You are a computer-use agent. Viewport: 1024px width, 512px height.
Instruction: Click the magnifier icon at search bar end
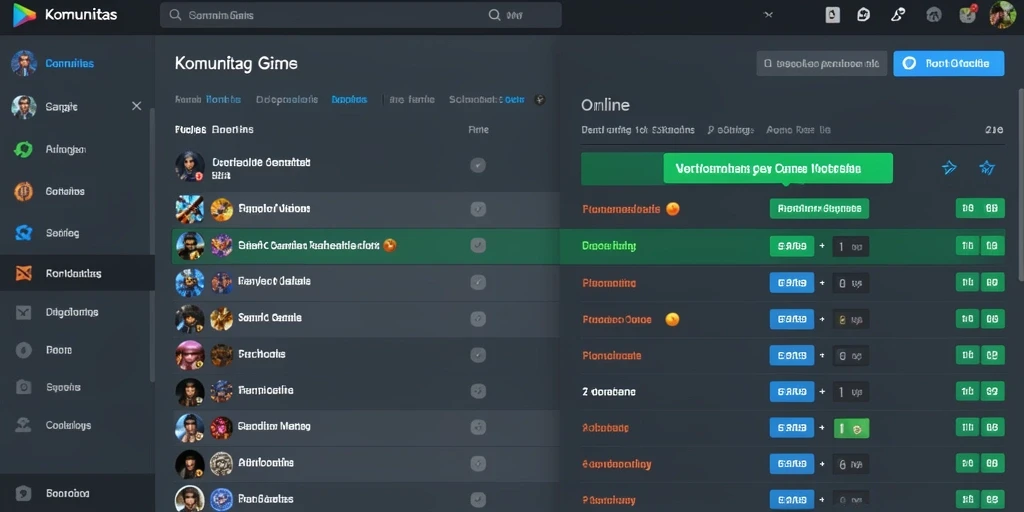coord(495,14)
